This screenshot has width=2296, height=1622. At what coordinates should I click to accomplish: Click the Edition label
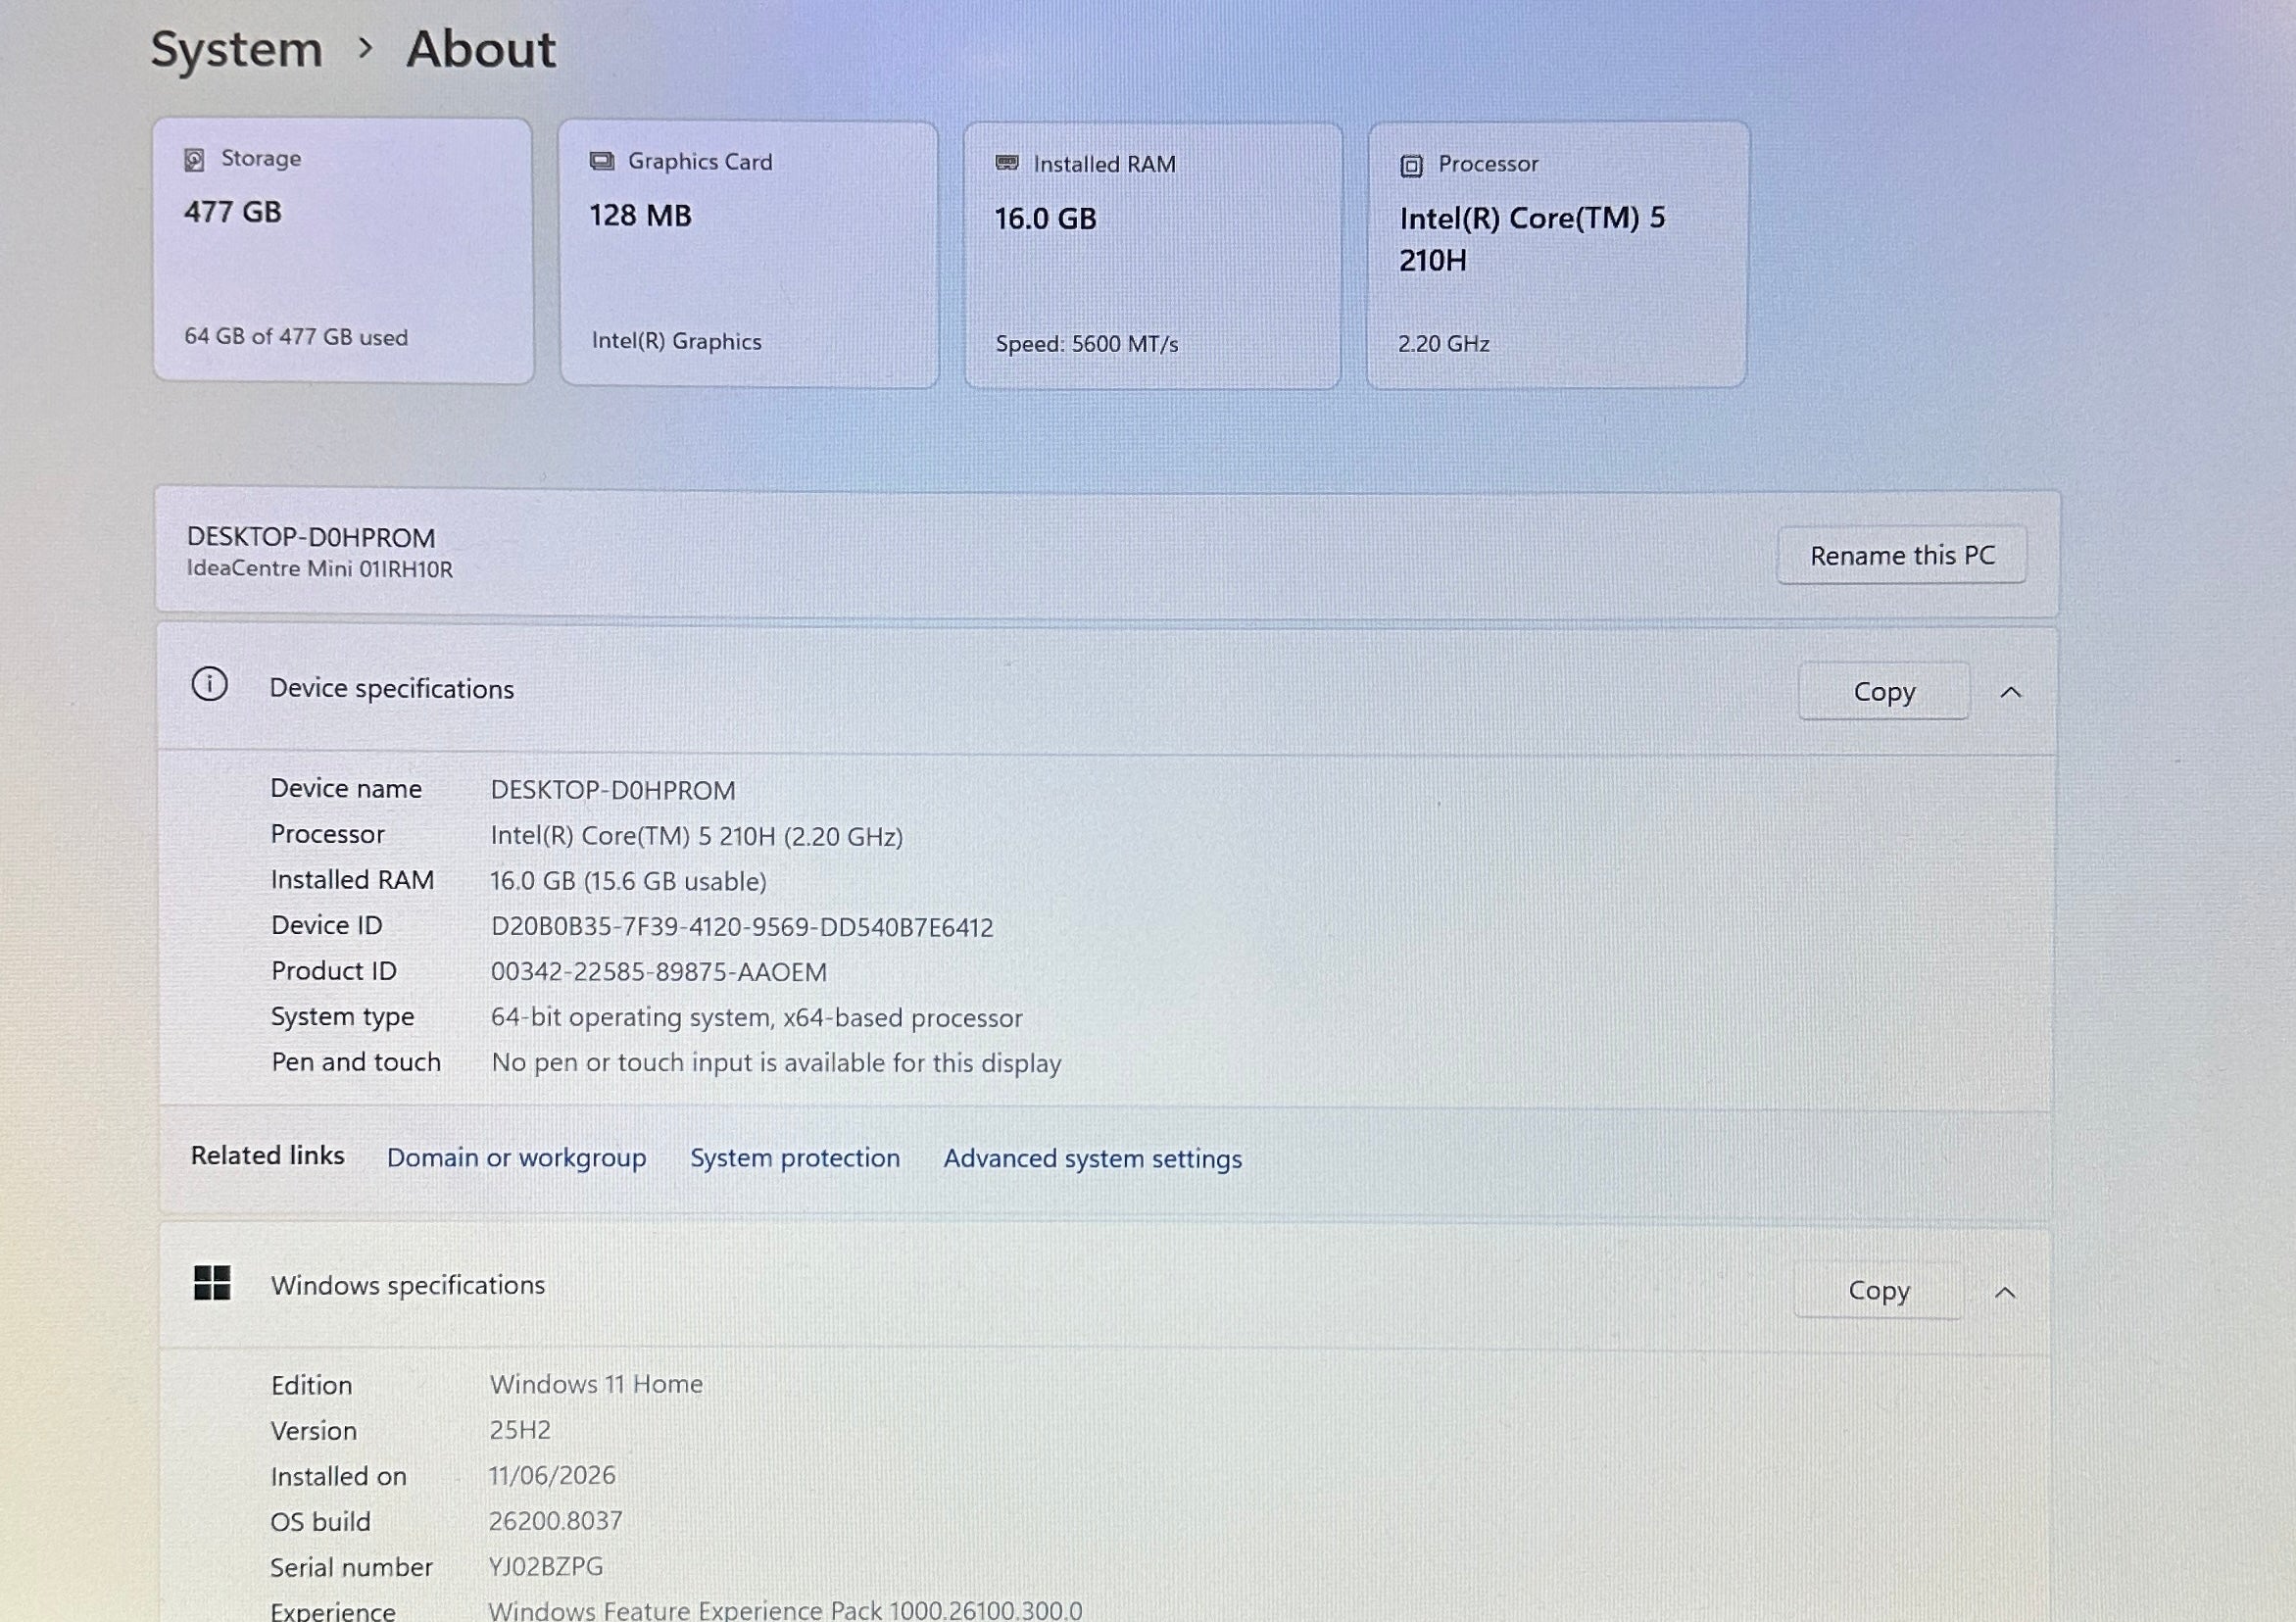pyautogui.click(x=311, y=1385)
